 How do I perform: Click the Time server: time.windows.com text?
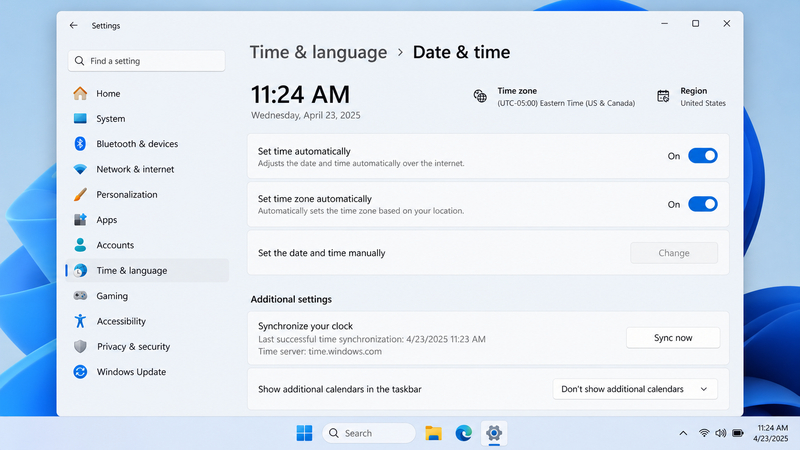320,352
